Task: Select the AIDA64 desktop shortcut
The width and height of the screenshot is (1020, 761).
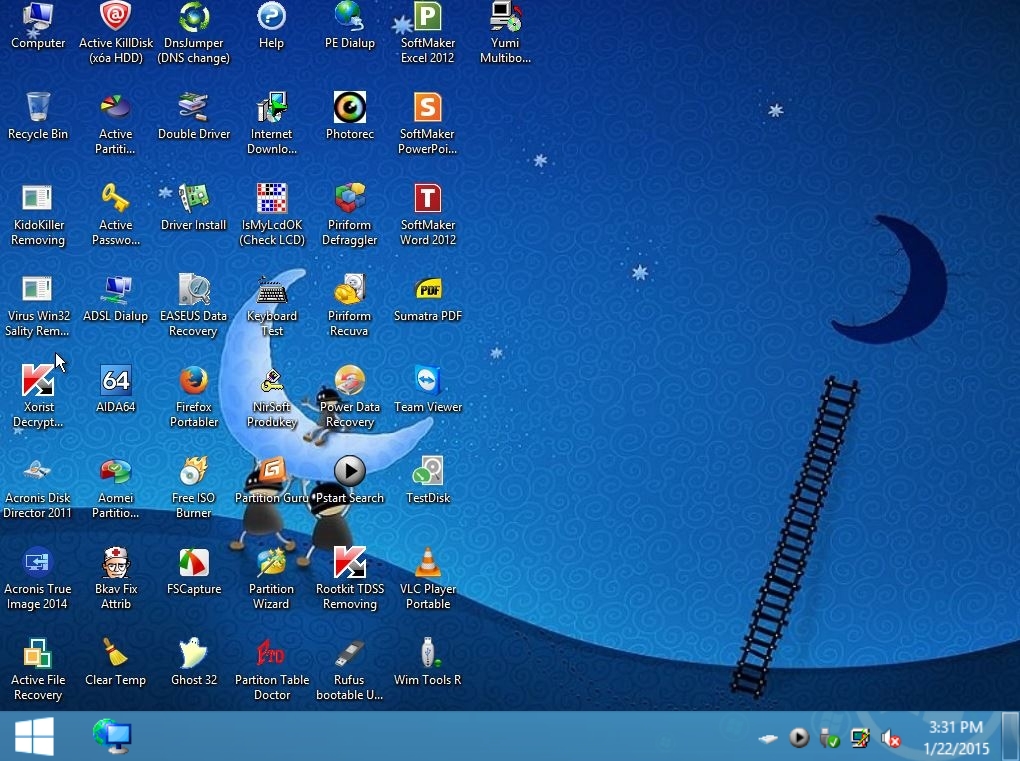Action: tap(116, 381)
